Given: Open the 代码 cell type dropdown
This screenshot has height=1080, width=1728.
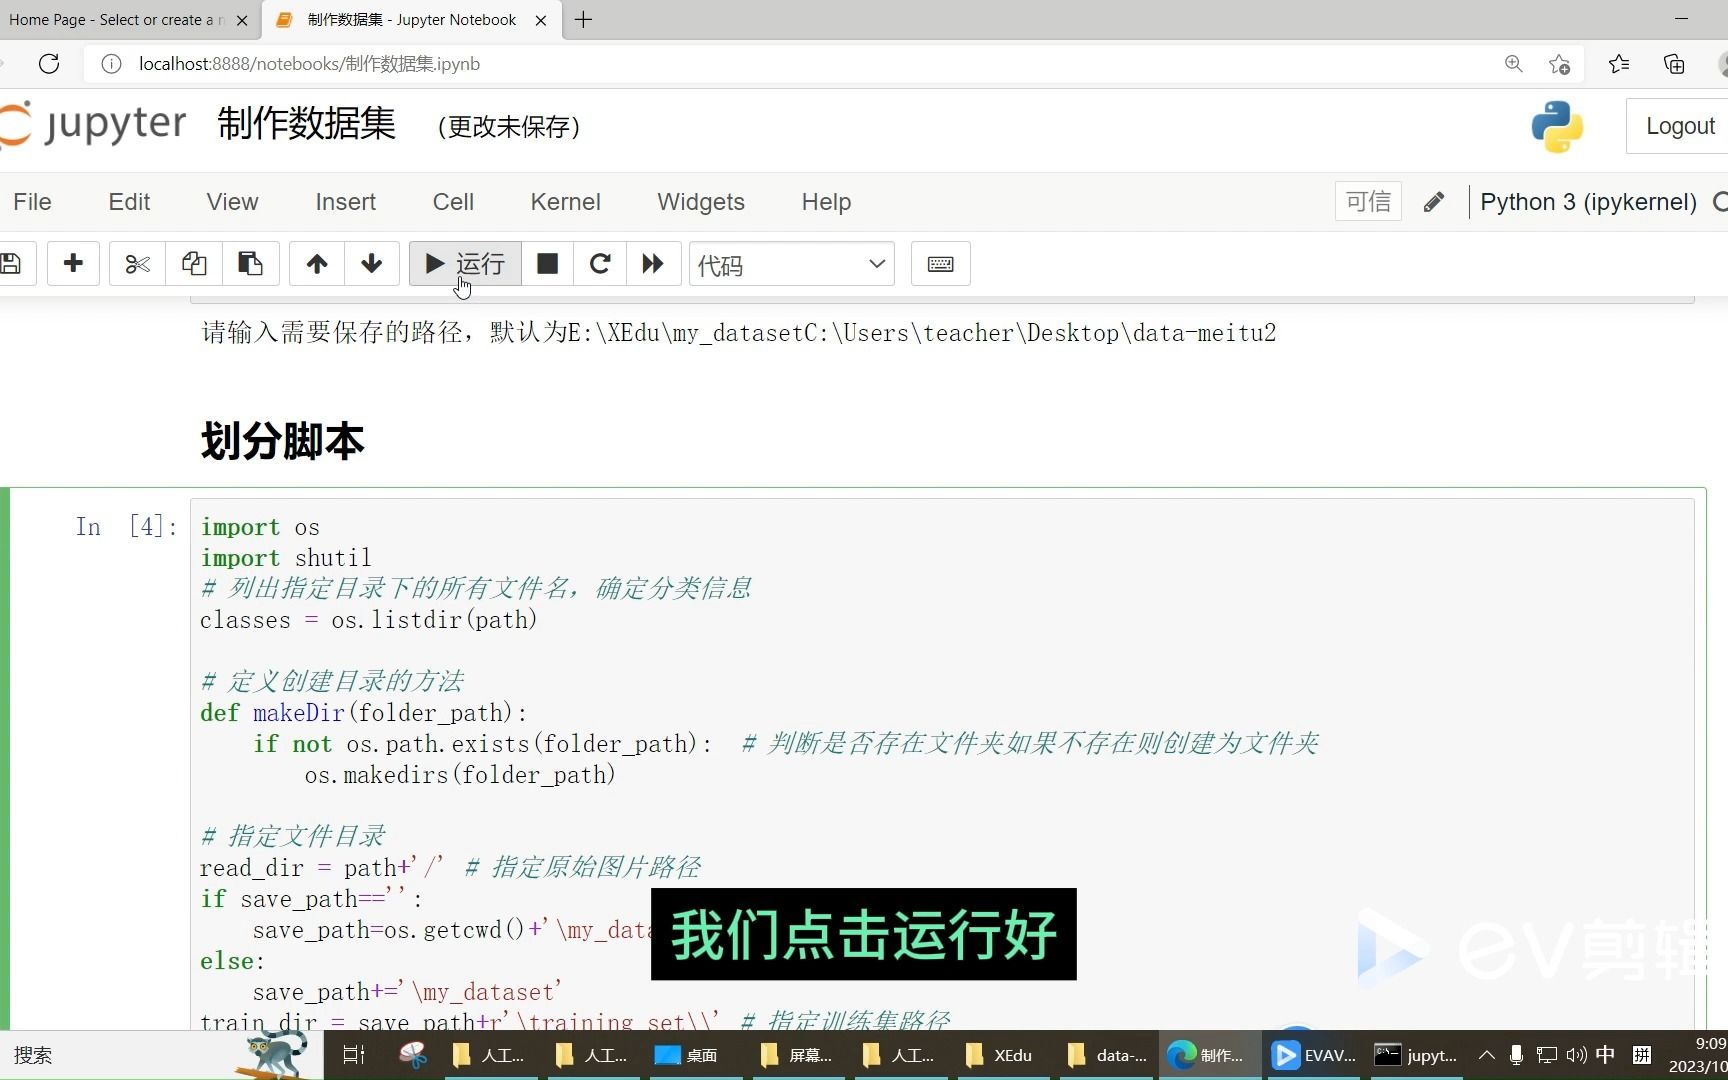Looking at the screenshot, I should pyautogui.click(x=791, y=263).
